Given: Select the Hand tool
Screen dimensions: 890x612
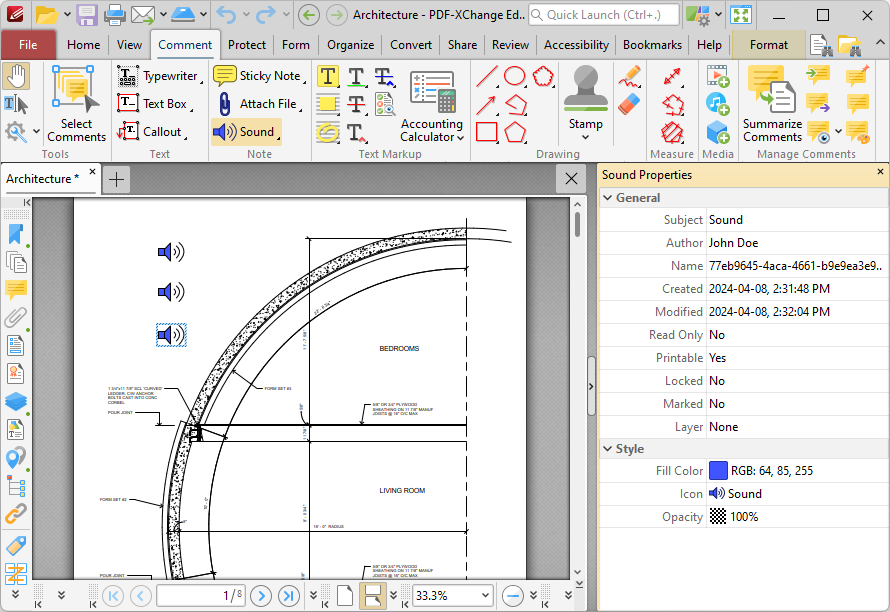Looking at the screenshot, I should (x=16, y=77).
